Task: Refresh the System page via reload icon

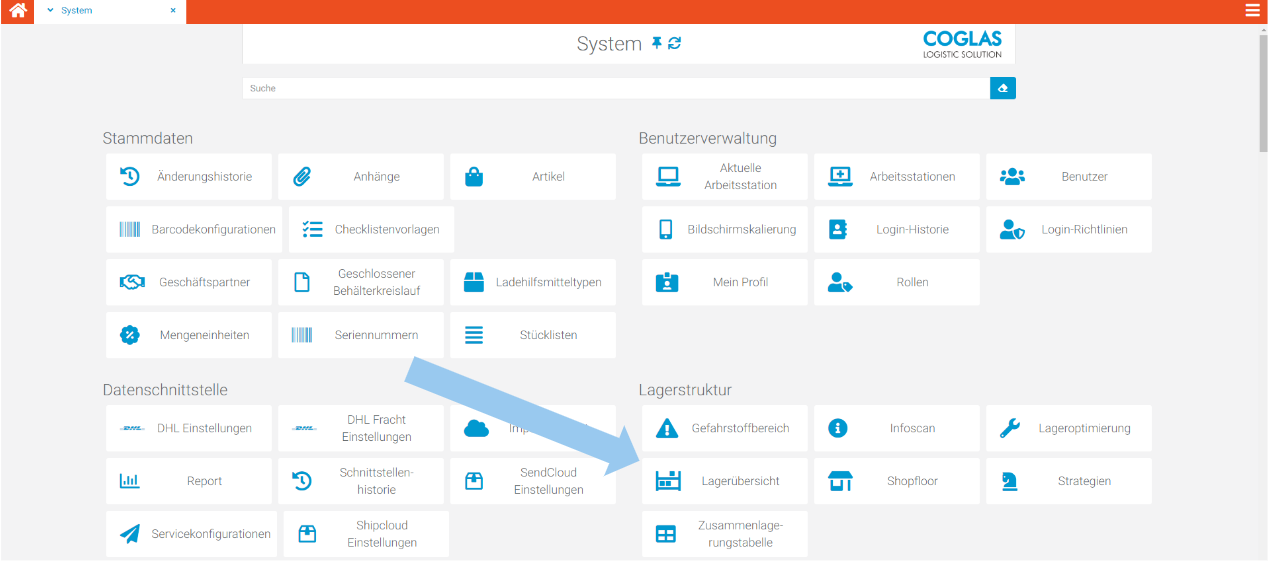Action: point(675,43)
